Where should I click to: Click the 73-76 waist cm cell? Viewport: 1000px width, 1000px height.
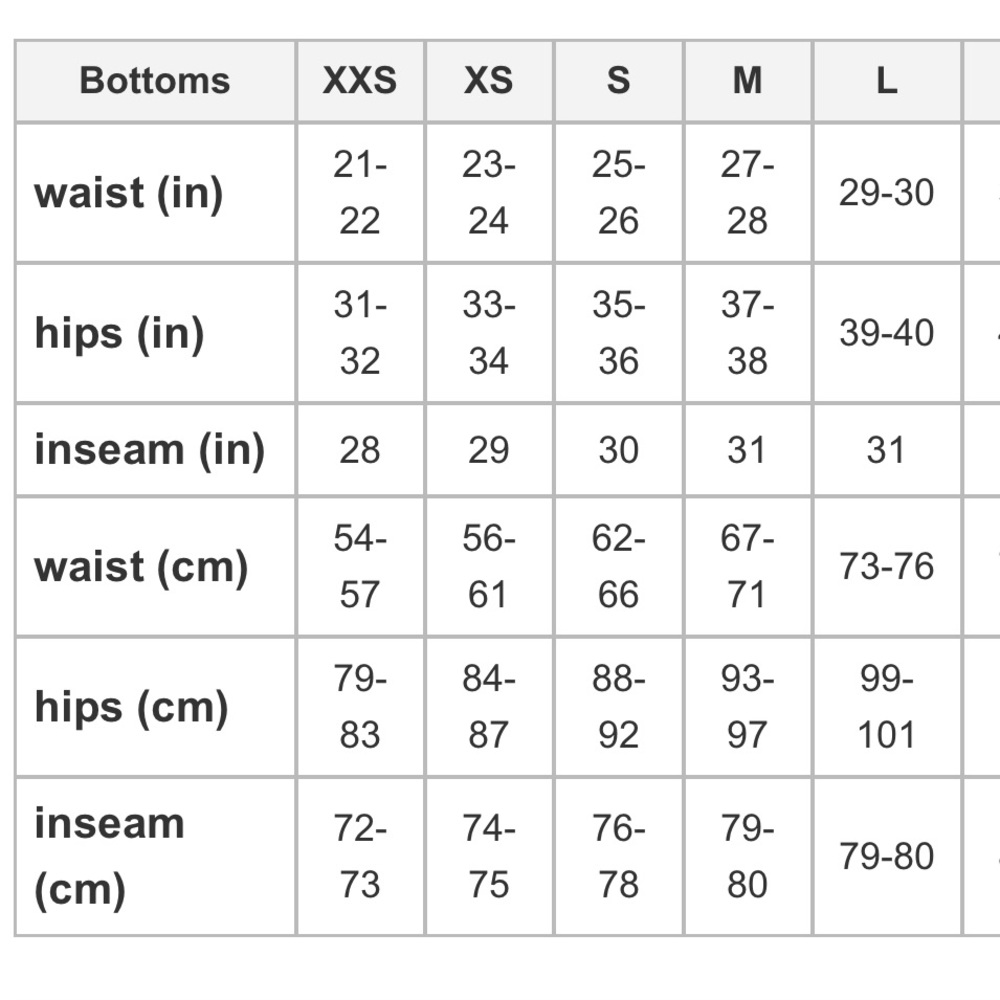(x=887, y=566)
